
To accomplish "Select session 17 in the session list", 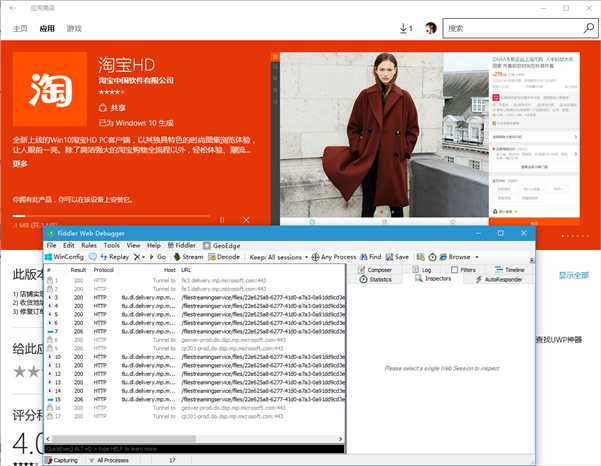I will pyautogui.click(x=195, y=416).
